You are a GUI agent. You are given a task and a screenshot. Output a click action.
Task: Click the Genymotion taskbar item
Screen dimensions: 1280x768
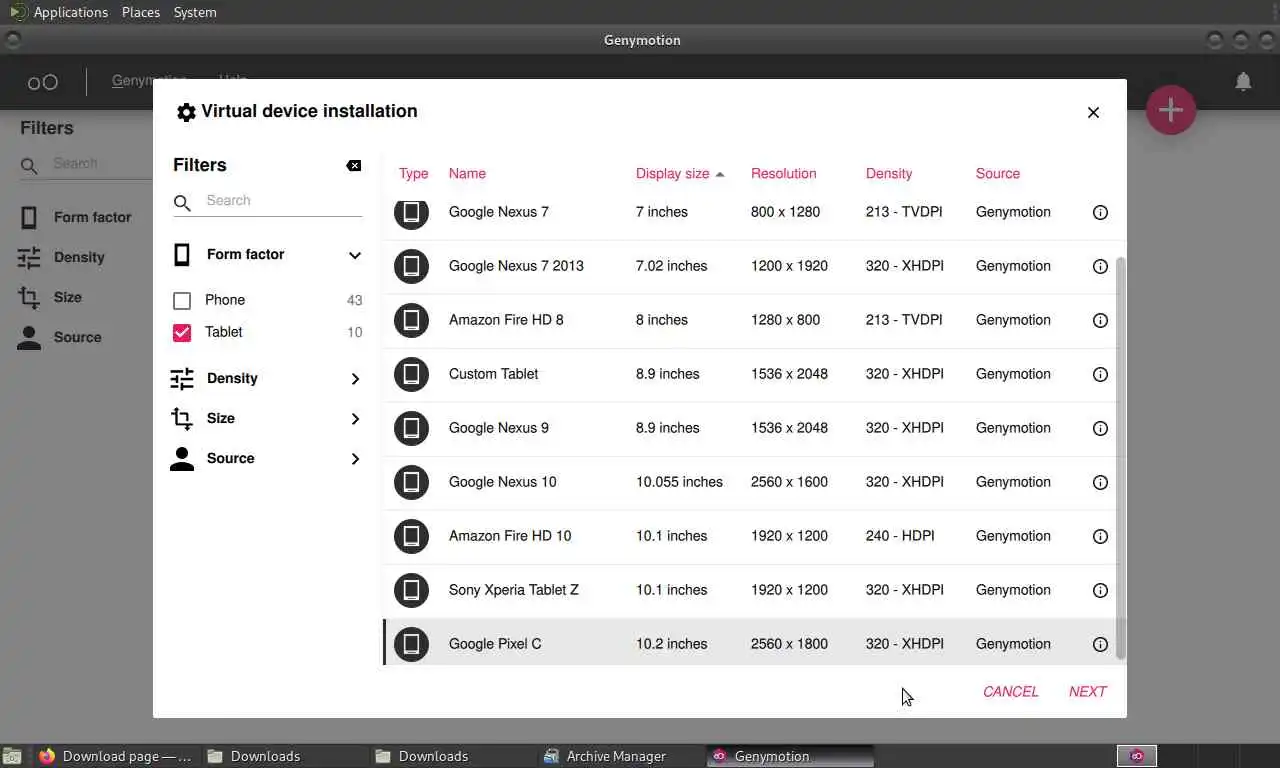790,756
